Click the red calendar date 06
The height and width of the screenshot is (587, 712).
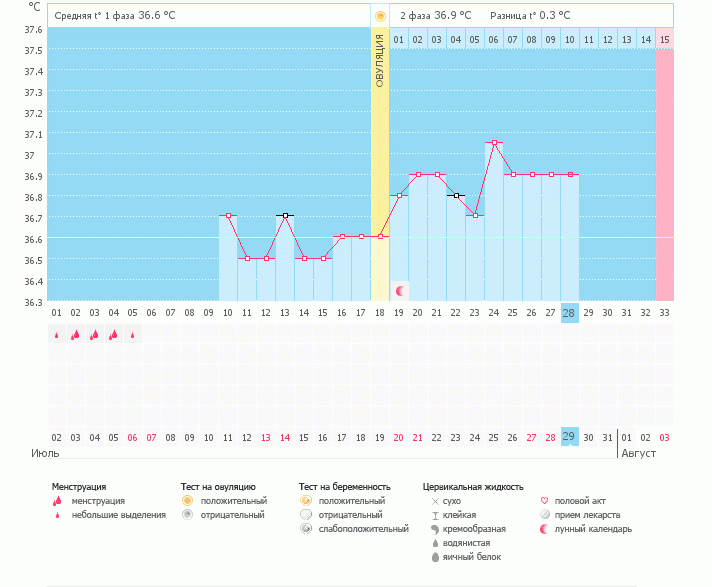132,438
